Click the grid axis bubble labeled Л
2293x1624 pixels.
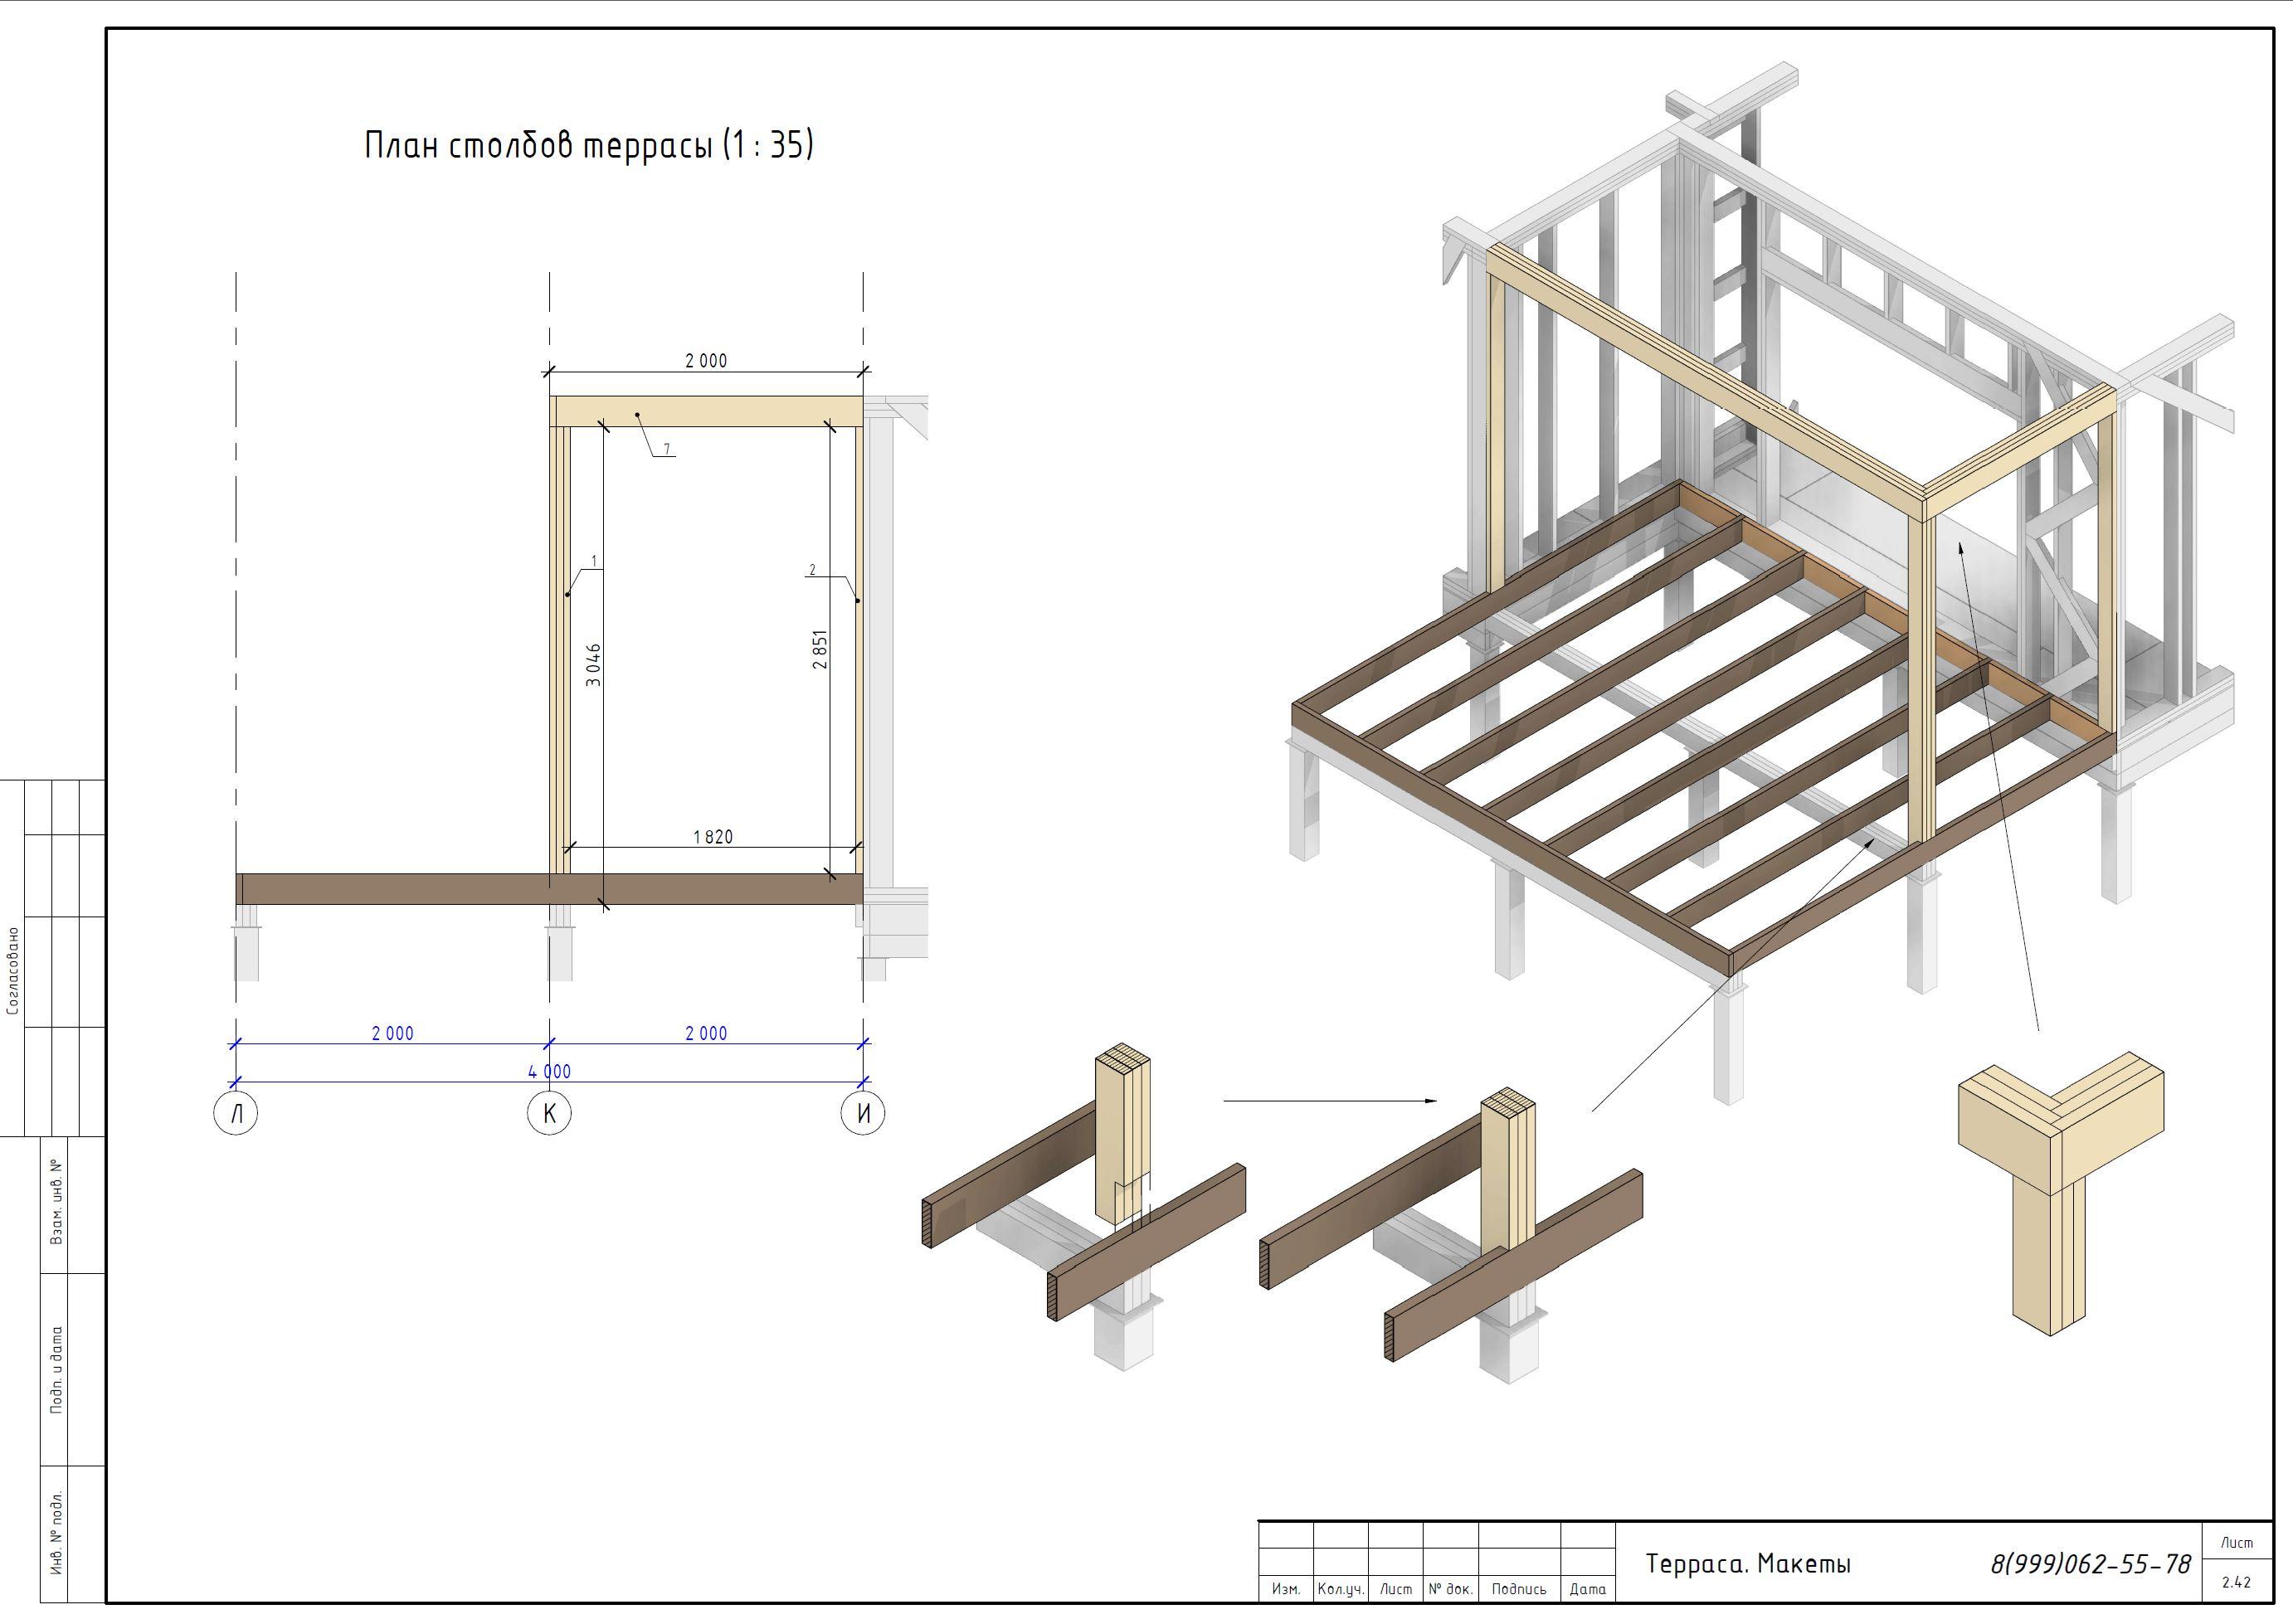pos(236,1113)
